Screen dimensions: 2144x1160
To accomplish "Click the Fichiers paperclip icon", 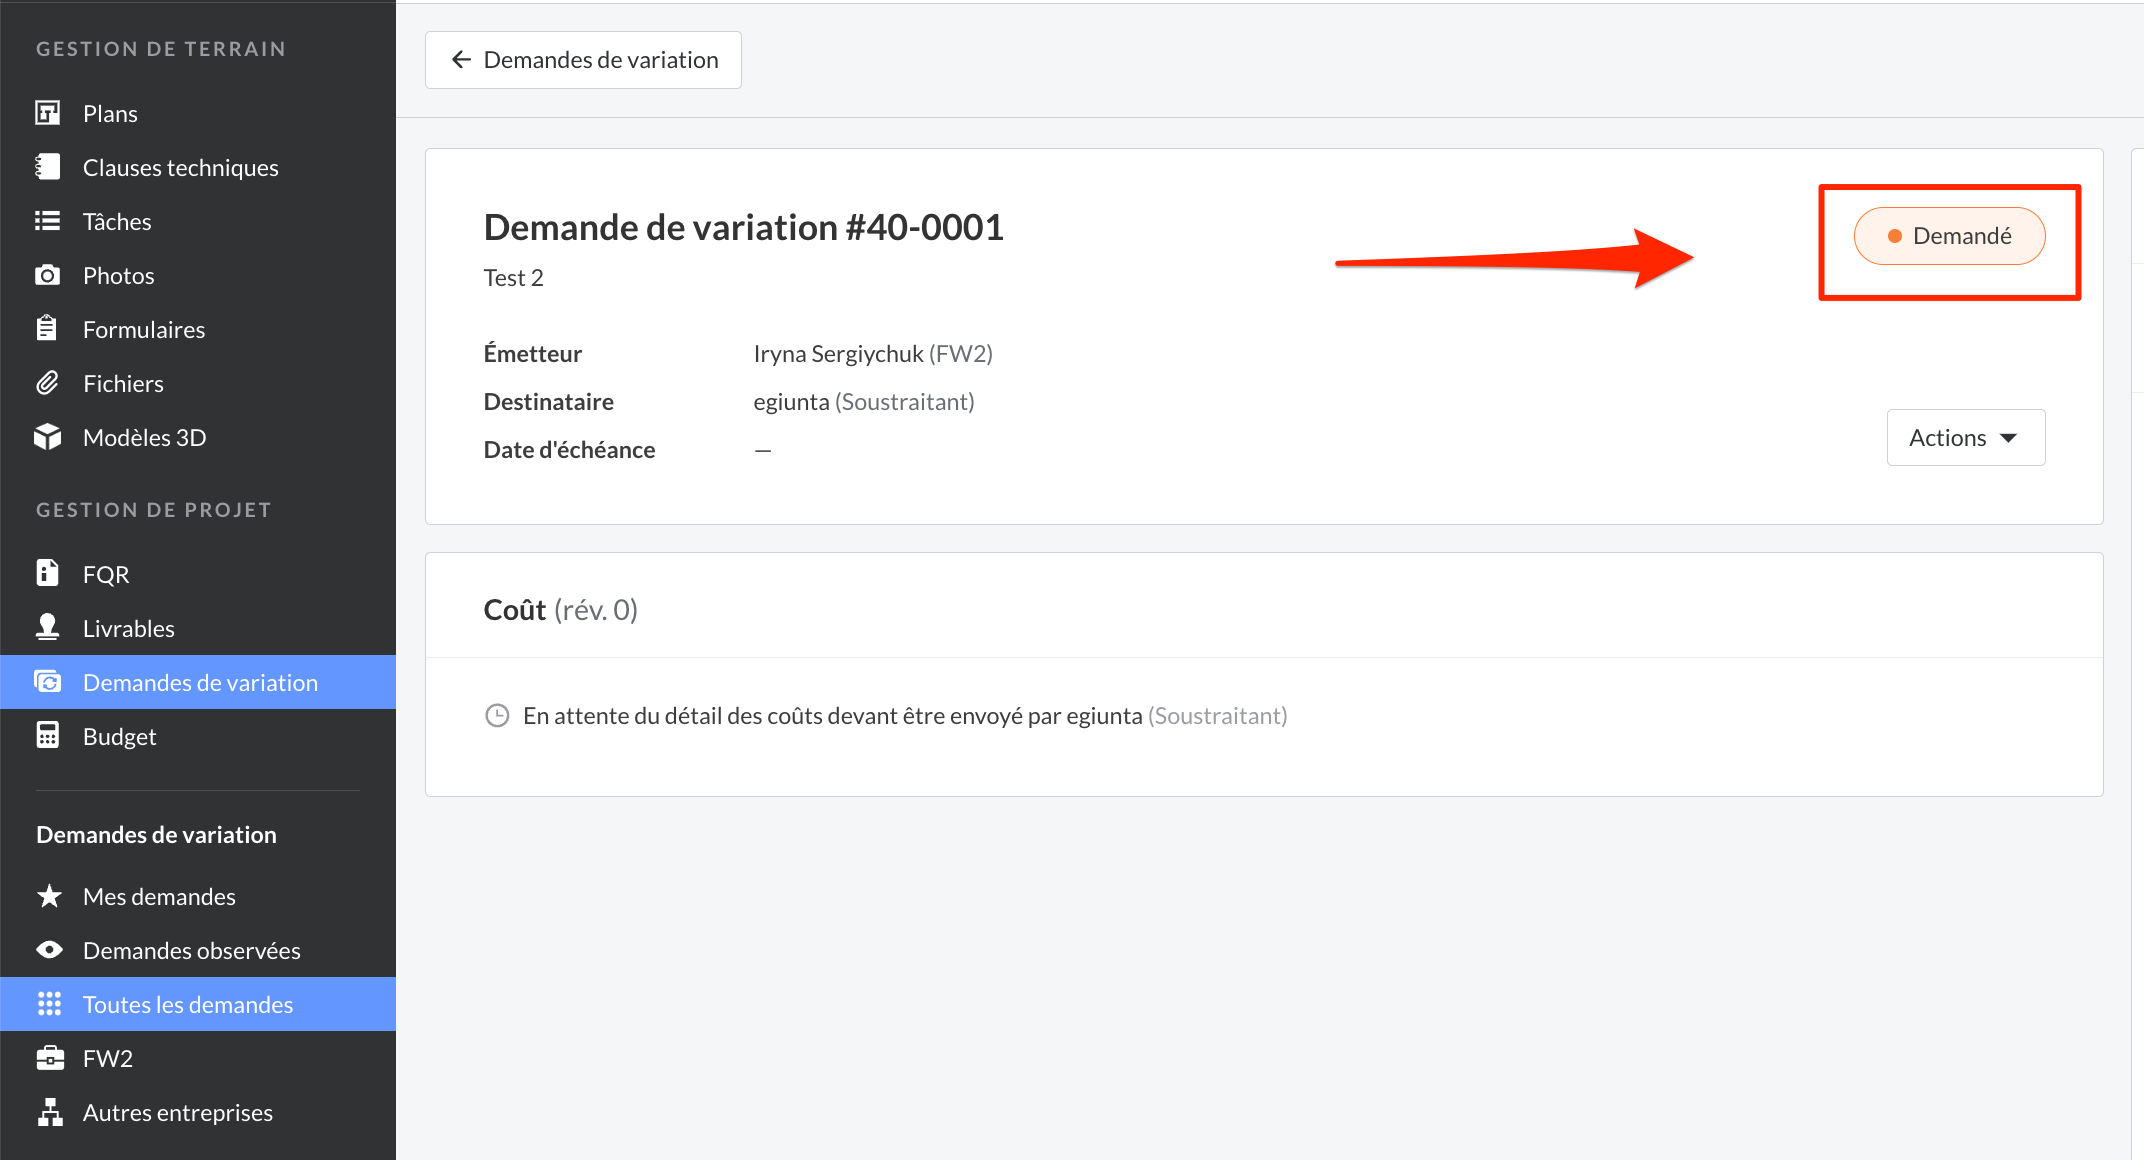I will 48,383.
